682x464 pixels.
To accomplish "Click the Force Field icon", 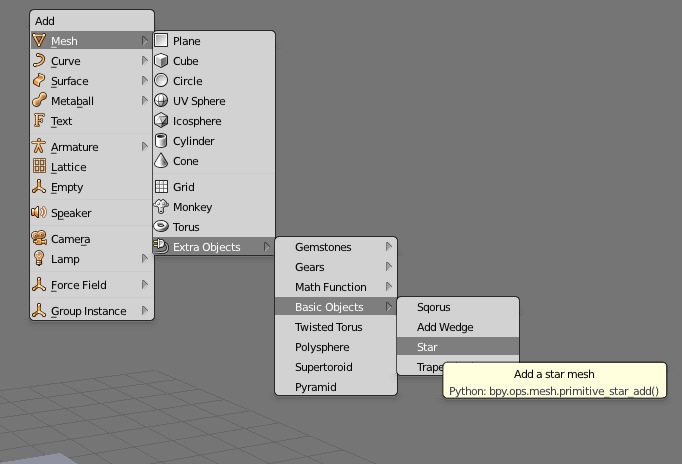I will click(39, 285).
